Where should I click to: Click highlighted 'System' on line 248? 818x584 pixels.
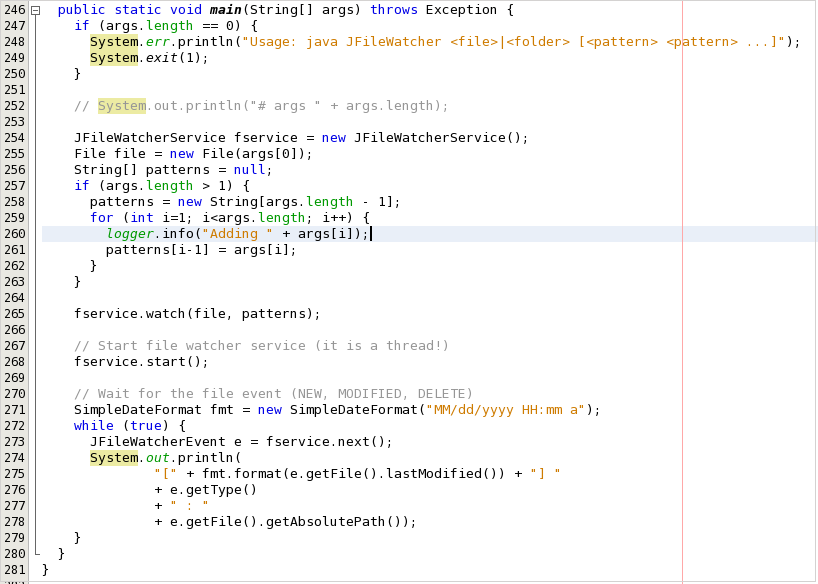[114, 42]
